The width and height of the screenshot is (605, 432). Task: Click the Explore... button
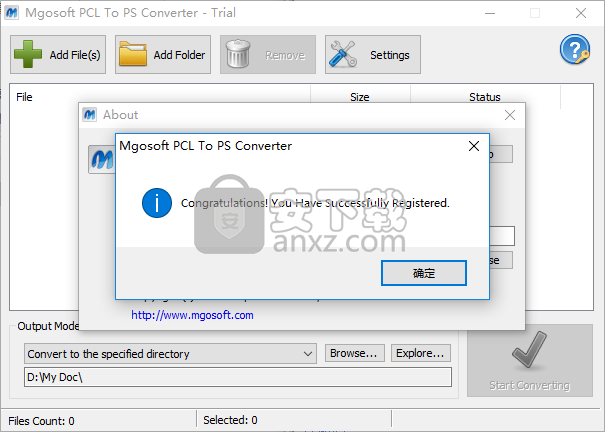point(421,353)
